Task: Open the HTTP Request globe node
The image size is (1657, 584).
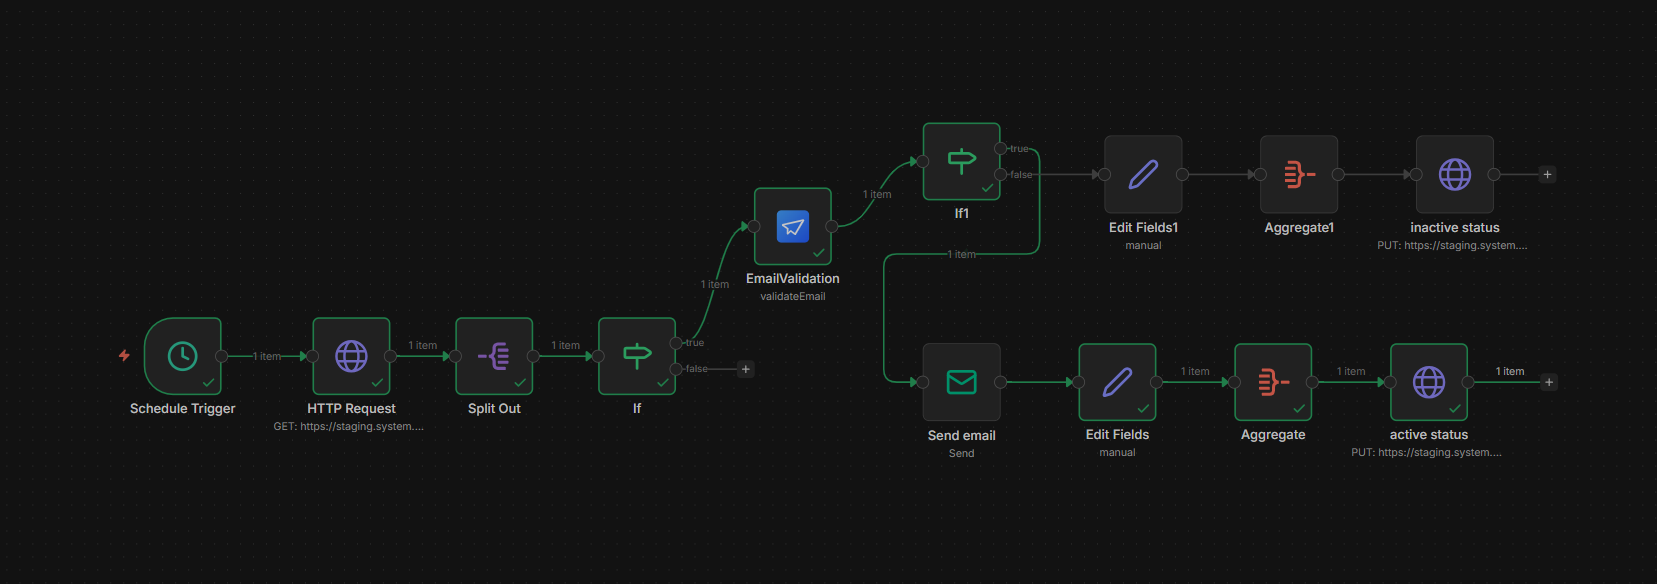Action: click(x=351, y=356)
